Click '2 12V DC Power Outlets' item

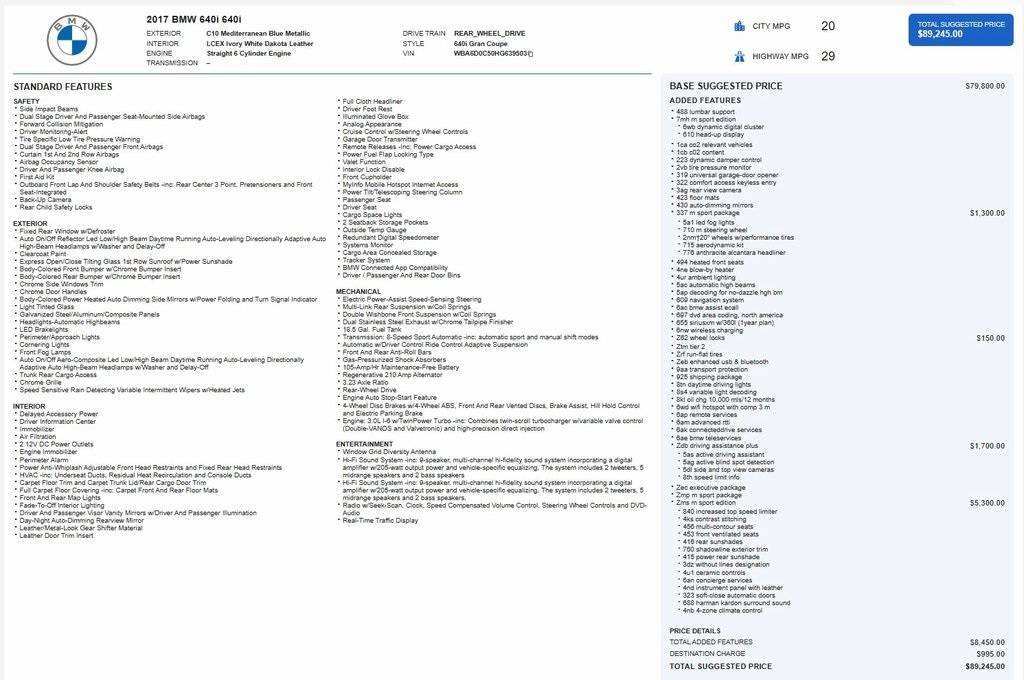(x=56, y=444)
